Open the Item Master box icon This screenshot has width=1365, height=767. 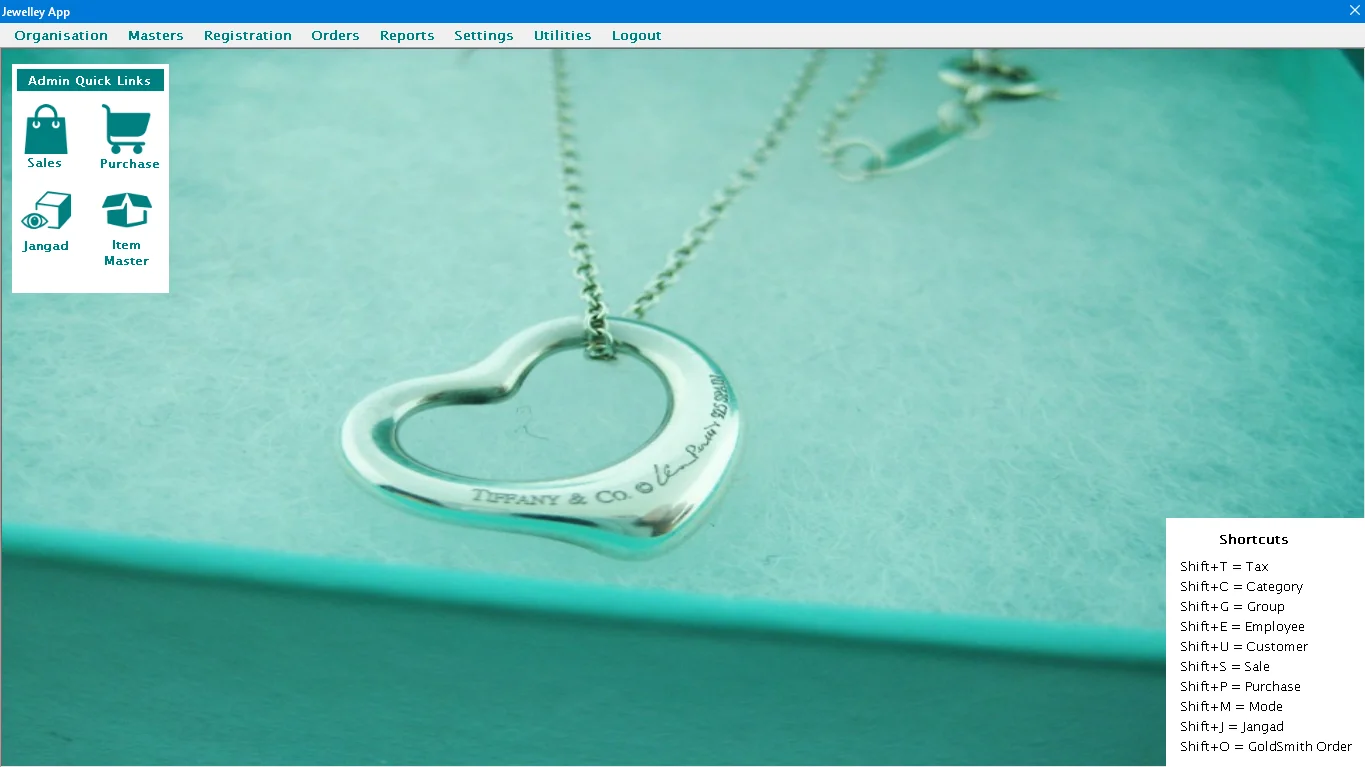127,211
